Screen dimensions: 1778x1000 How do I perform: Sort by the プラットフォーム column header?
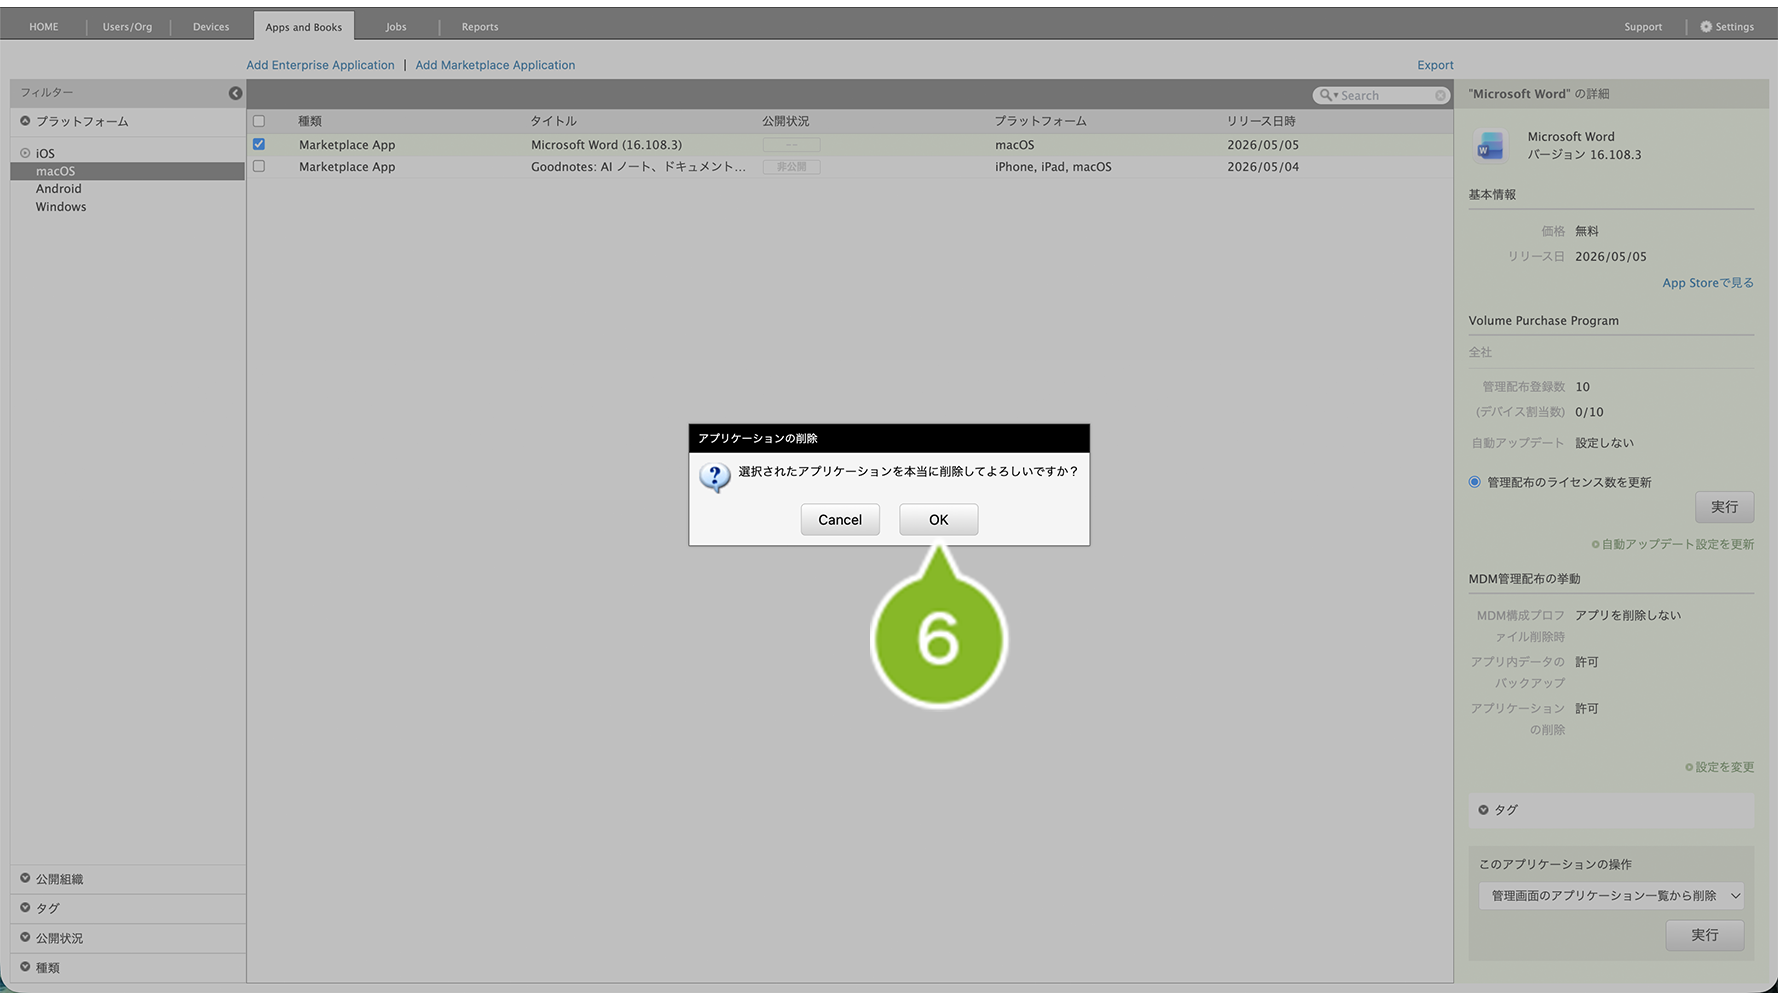pyautogui.click(x=1040, y=121)
